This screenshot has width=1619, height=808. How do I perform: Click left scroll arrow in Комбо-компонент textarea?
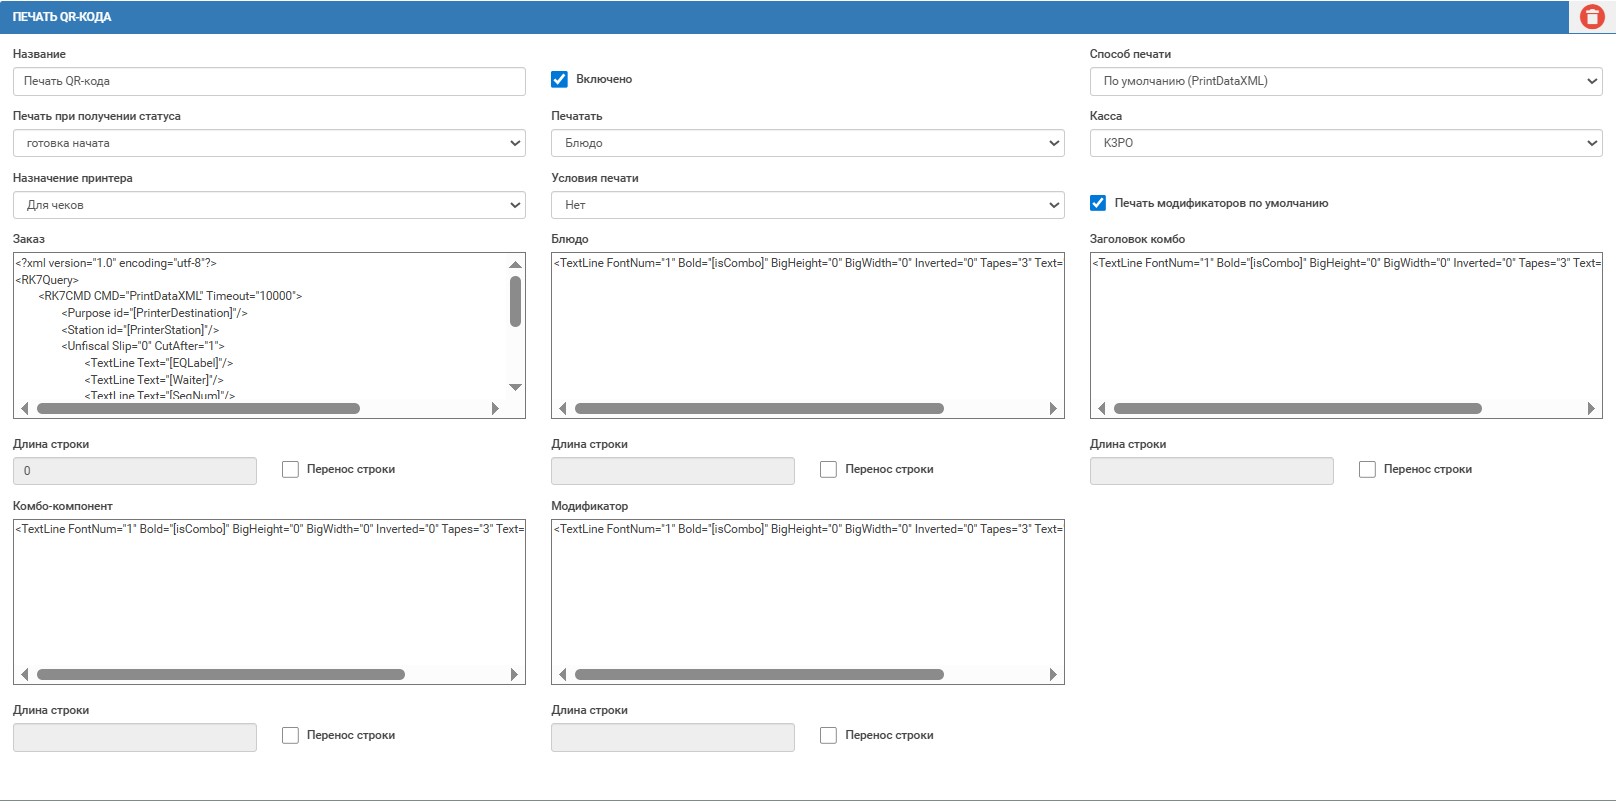(24, 674)
